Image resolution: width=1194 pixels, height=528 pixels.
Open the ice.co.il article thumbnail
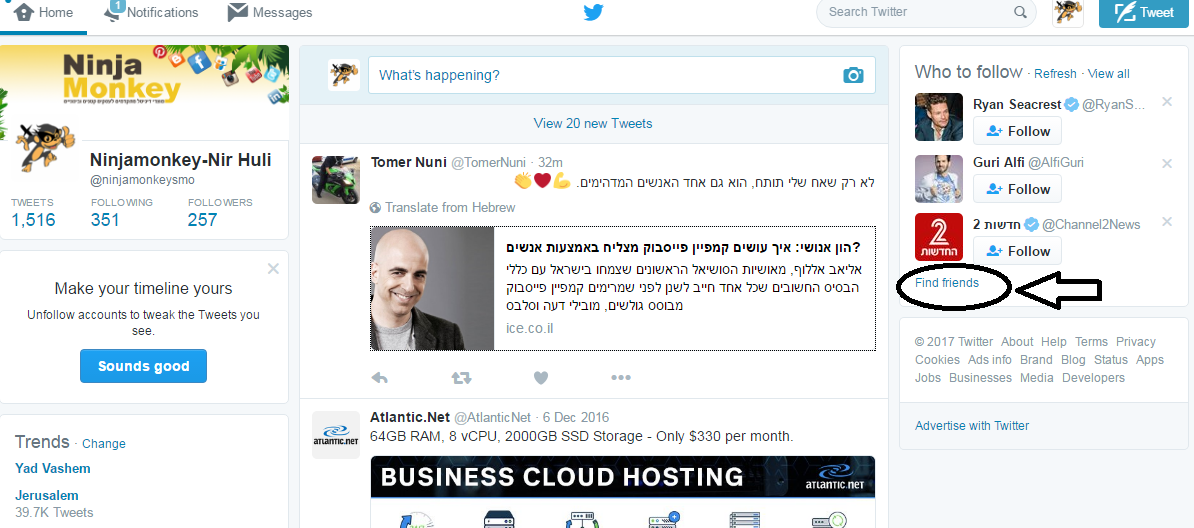tap(432, 289)
